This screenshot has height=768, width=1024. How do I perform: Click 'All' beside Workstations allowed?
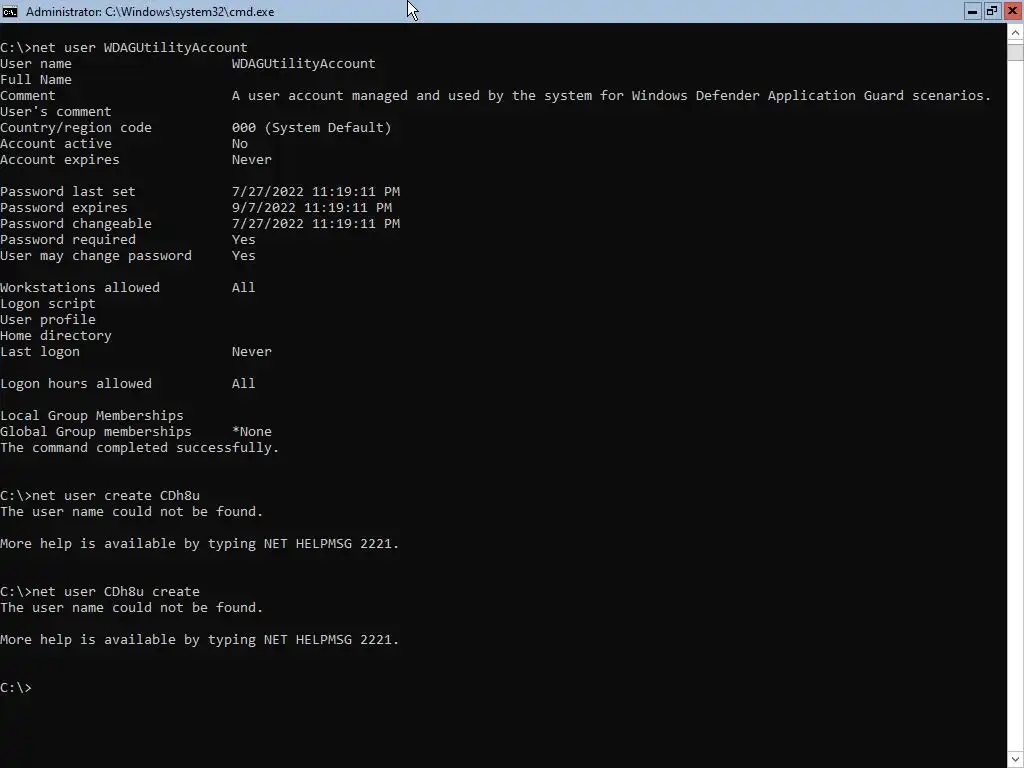[244, 287]
